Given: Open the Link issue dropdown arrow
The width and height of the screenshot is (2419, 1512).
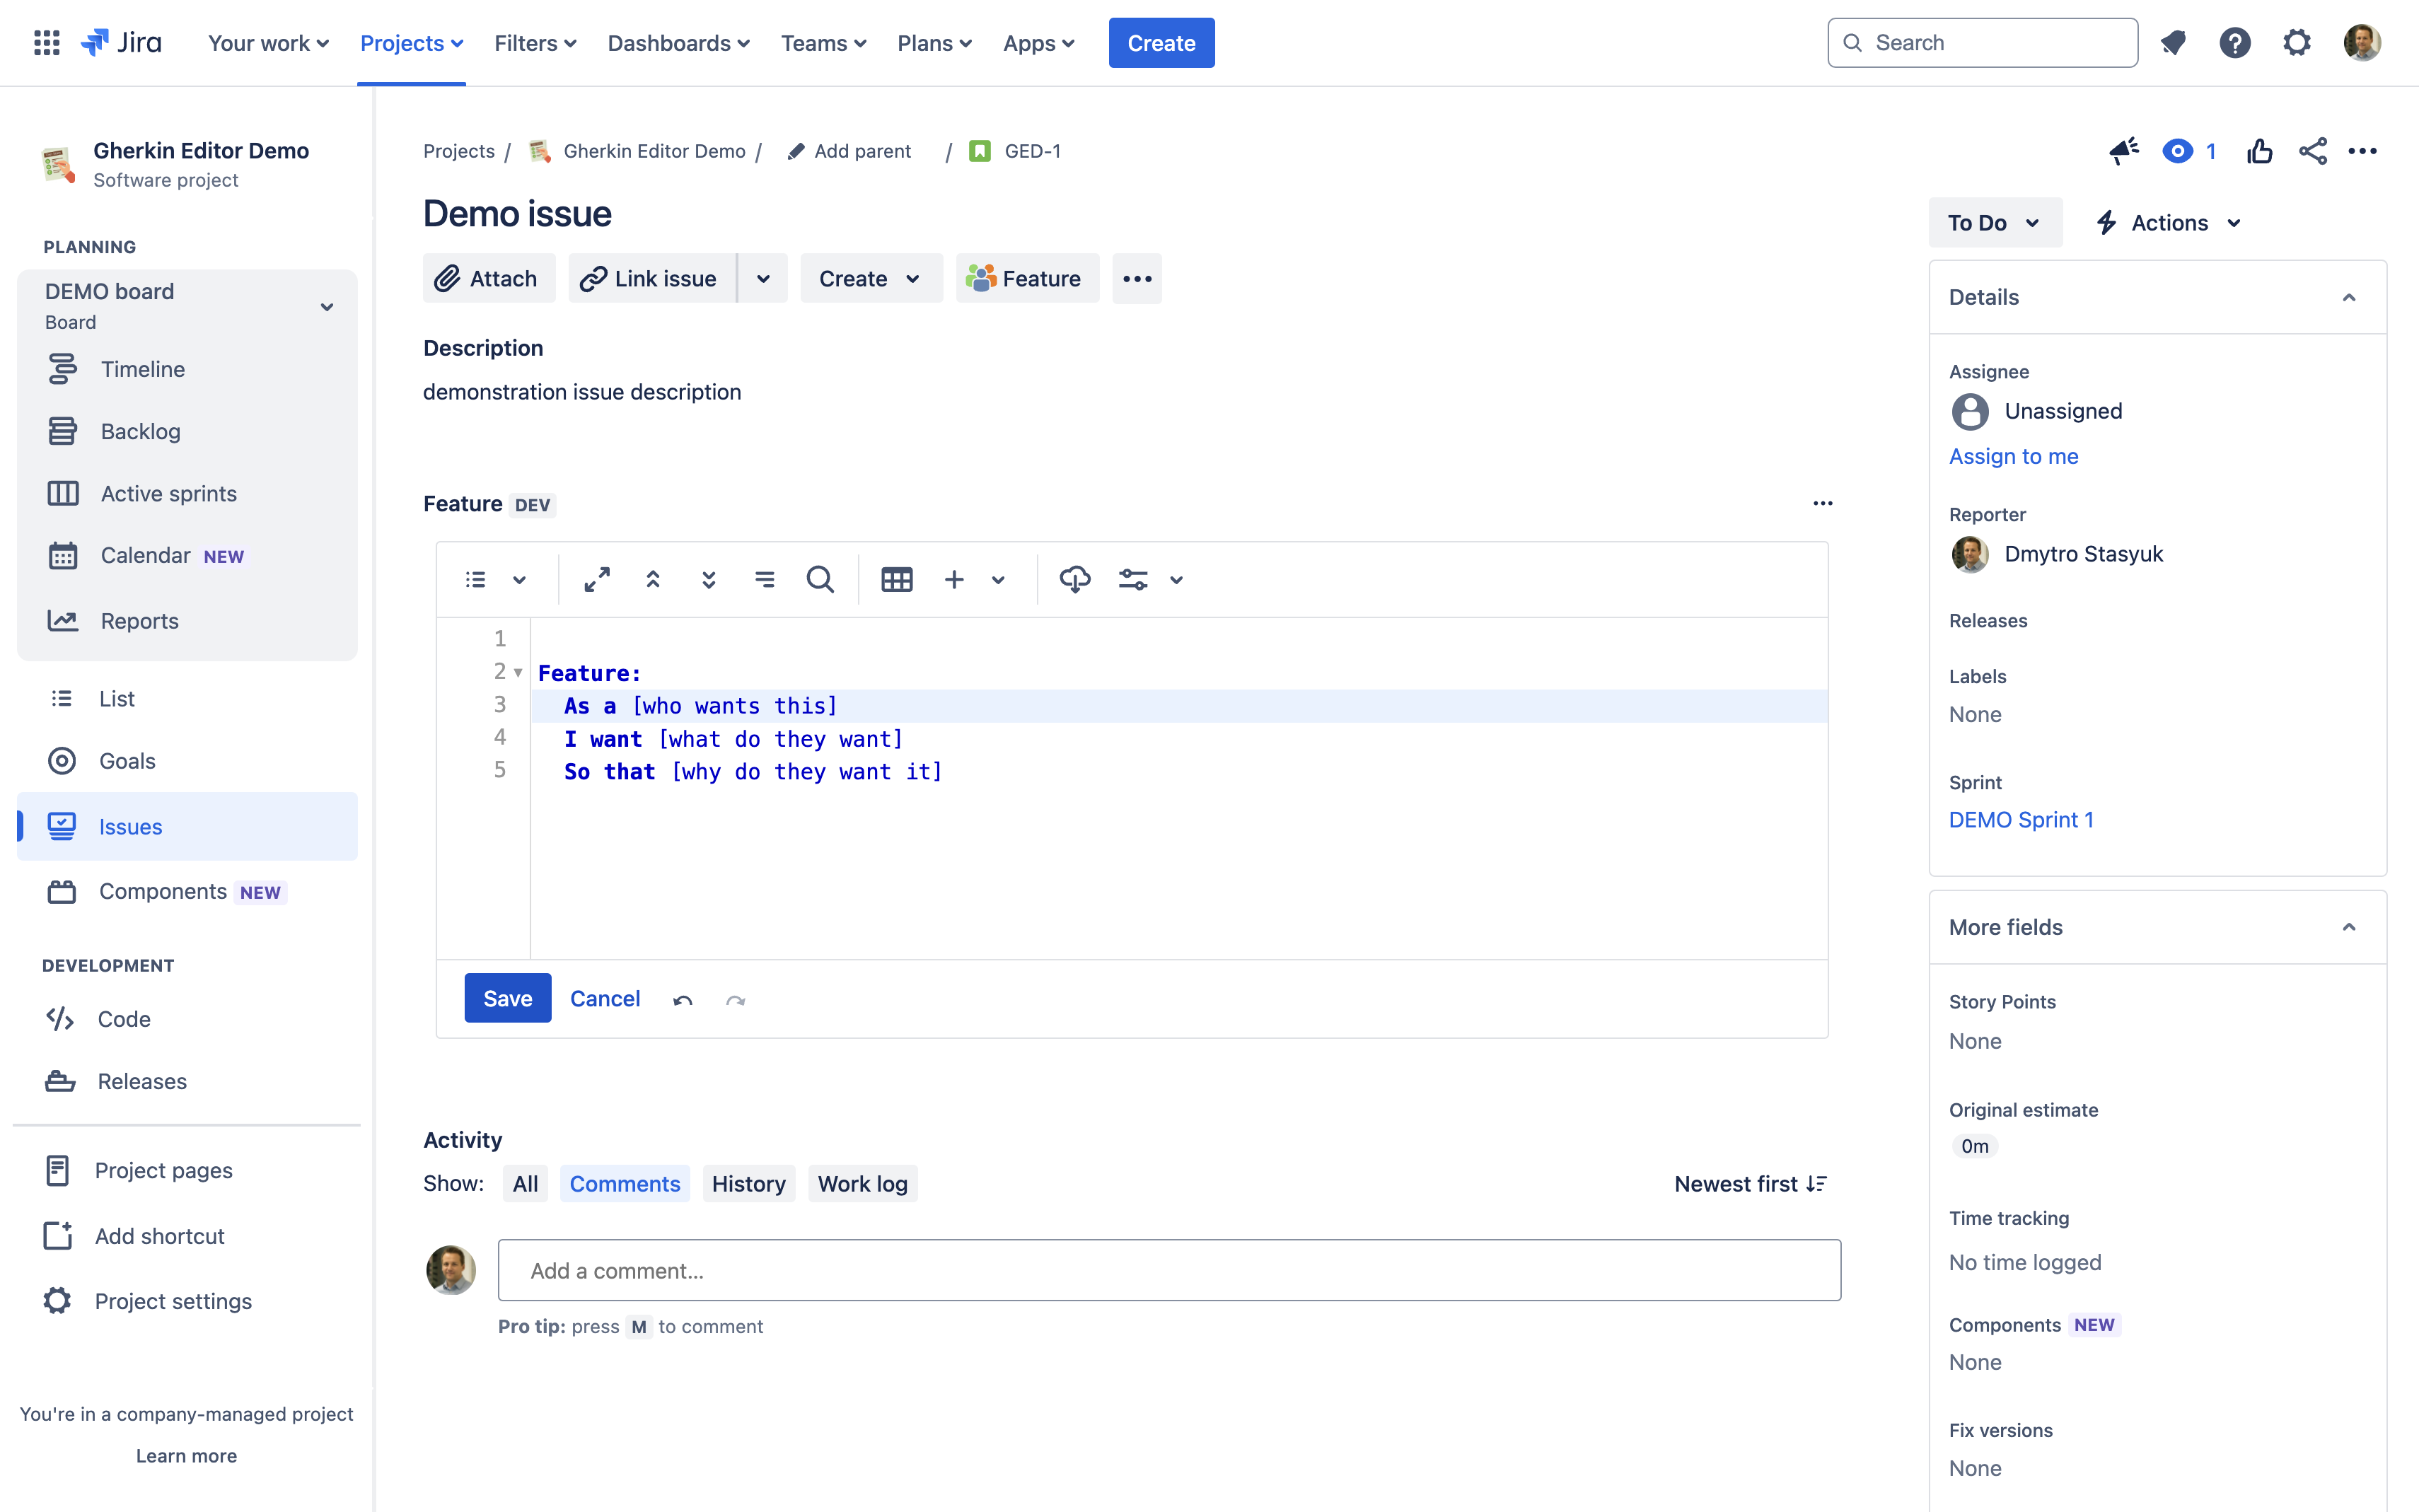Looking at the screenshot, I should [763, 278].
